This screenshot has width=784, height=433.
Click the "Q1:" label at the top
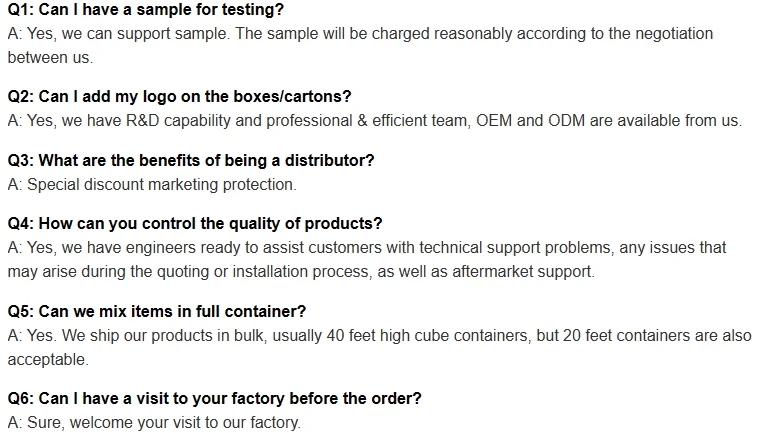click(x=21, y=11)
